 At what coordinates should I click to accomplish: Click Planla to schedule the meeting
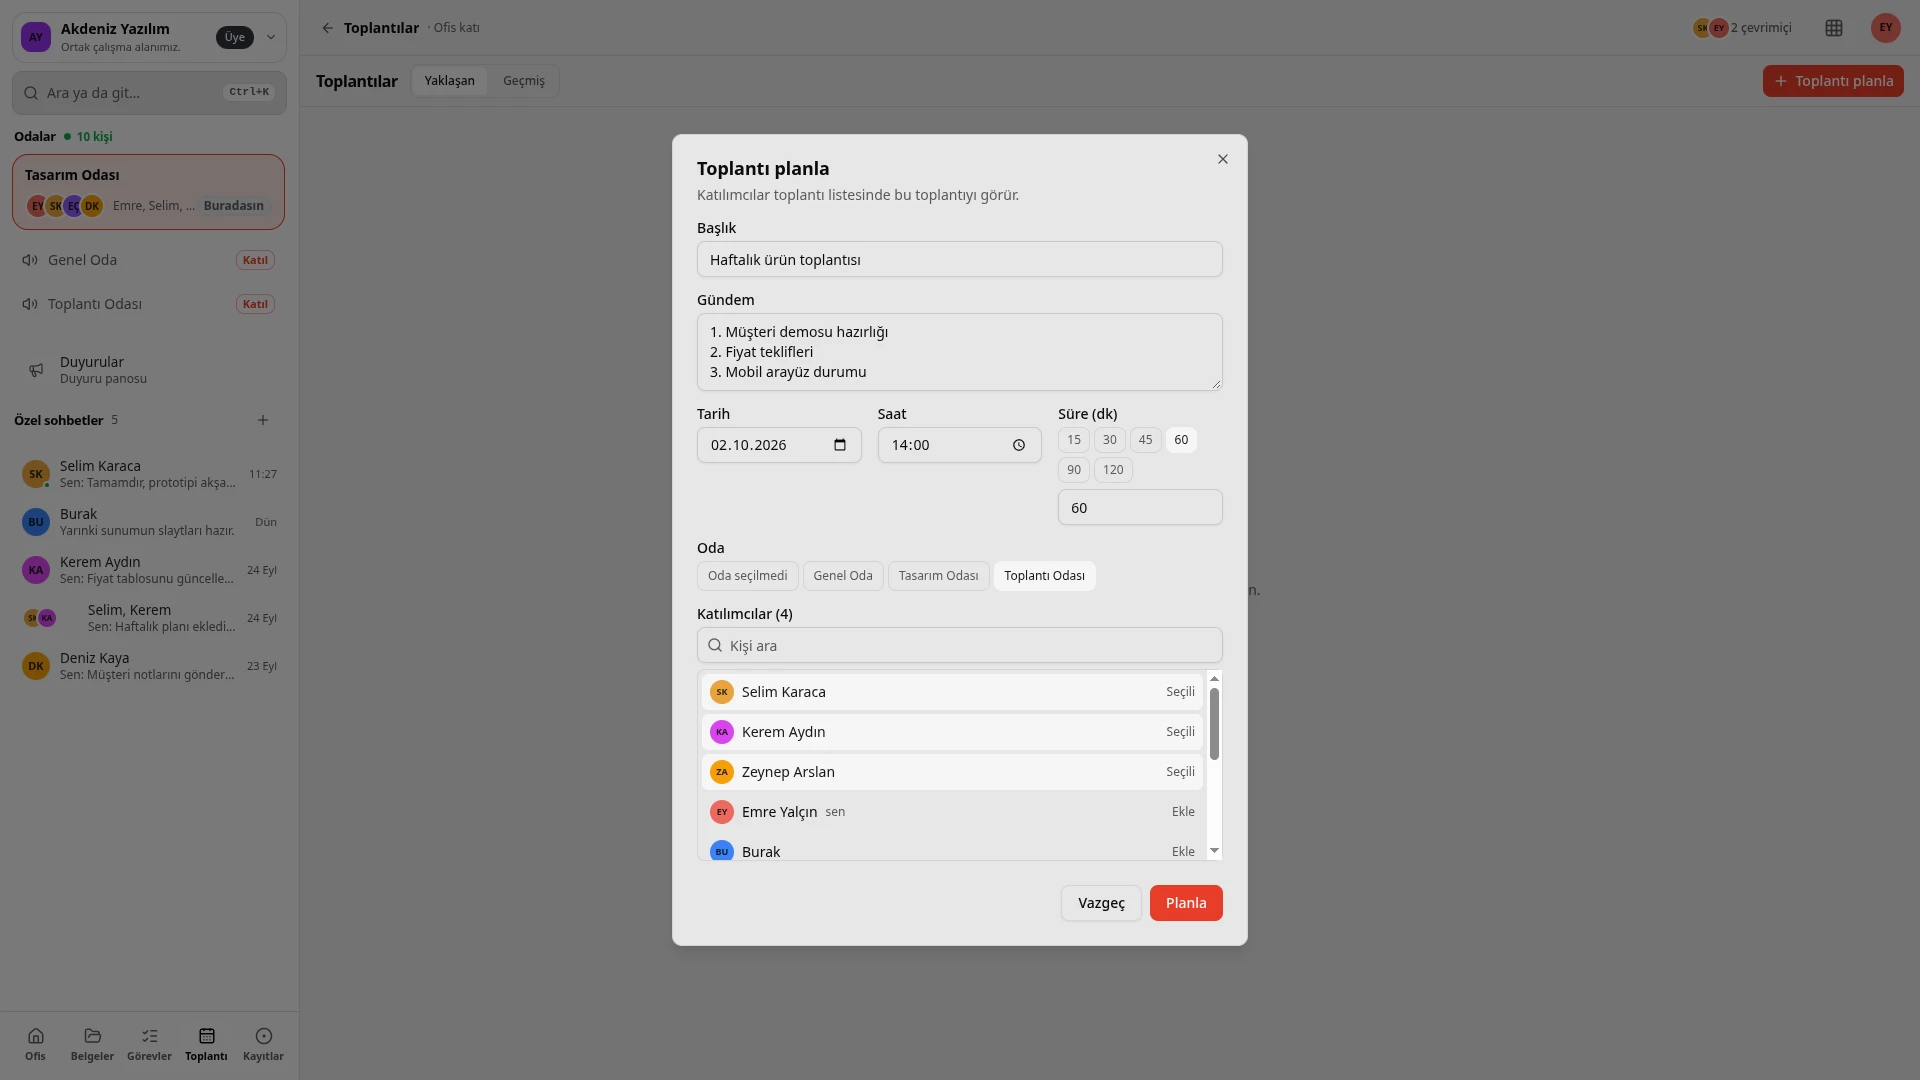coord(1186,903)
